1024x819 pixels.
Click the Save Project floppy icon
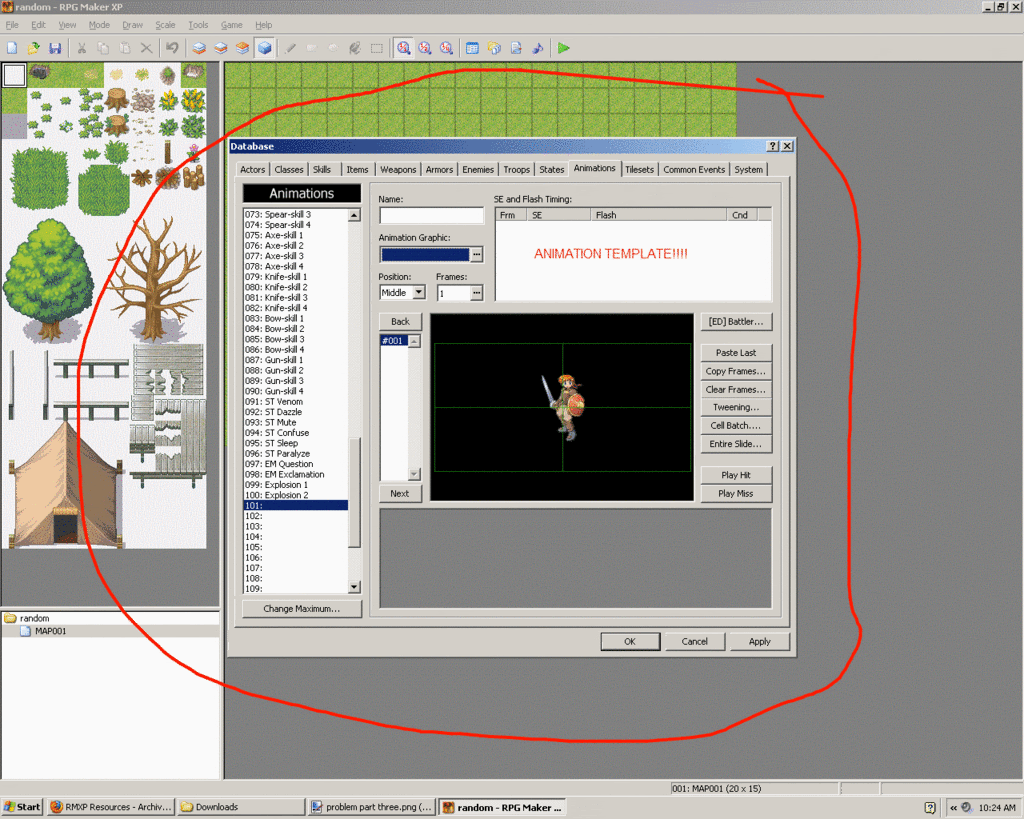click(55, 47)
